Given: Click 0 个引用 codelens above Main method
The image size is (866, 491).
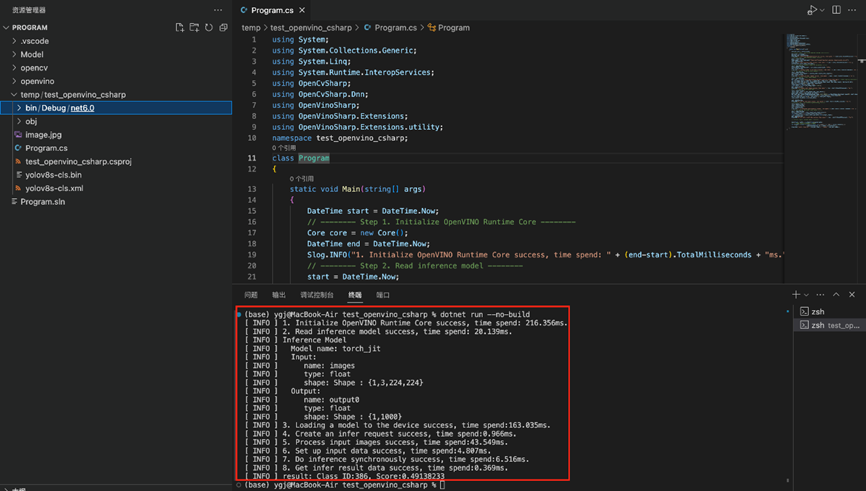Looking at the screenshot, I should point(302,179).
